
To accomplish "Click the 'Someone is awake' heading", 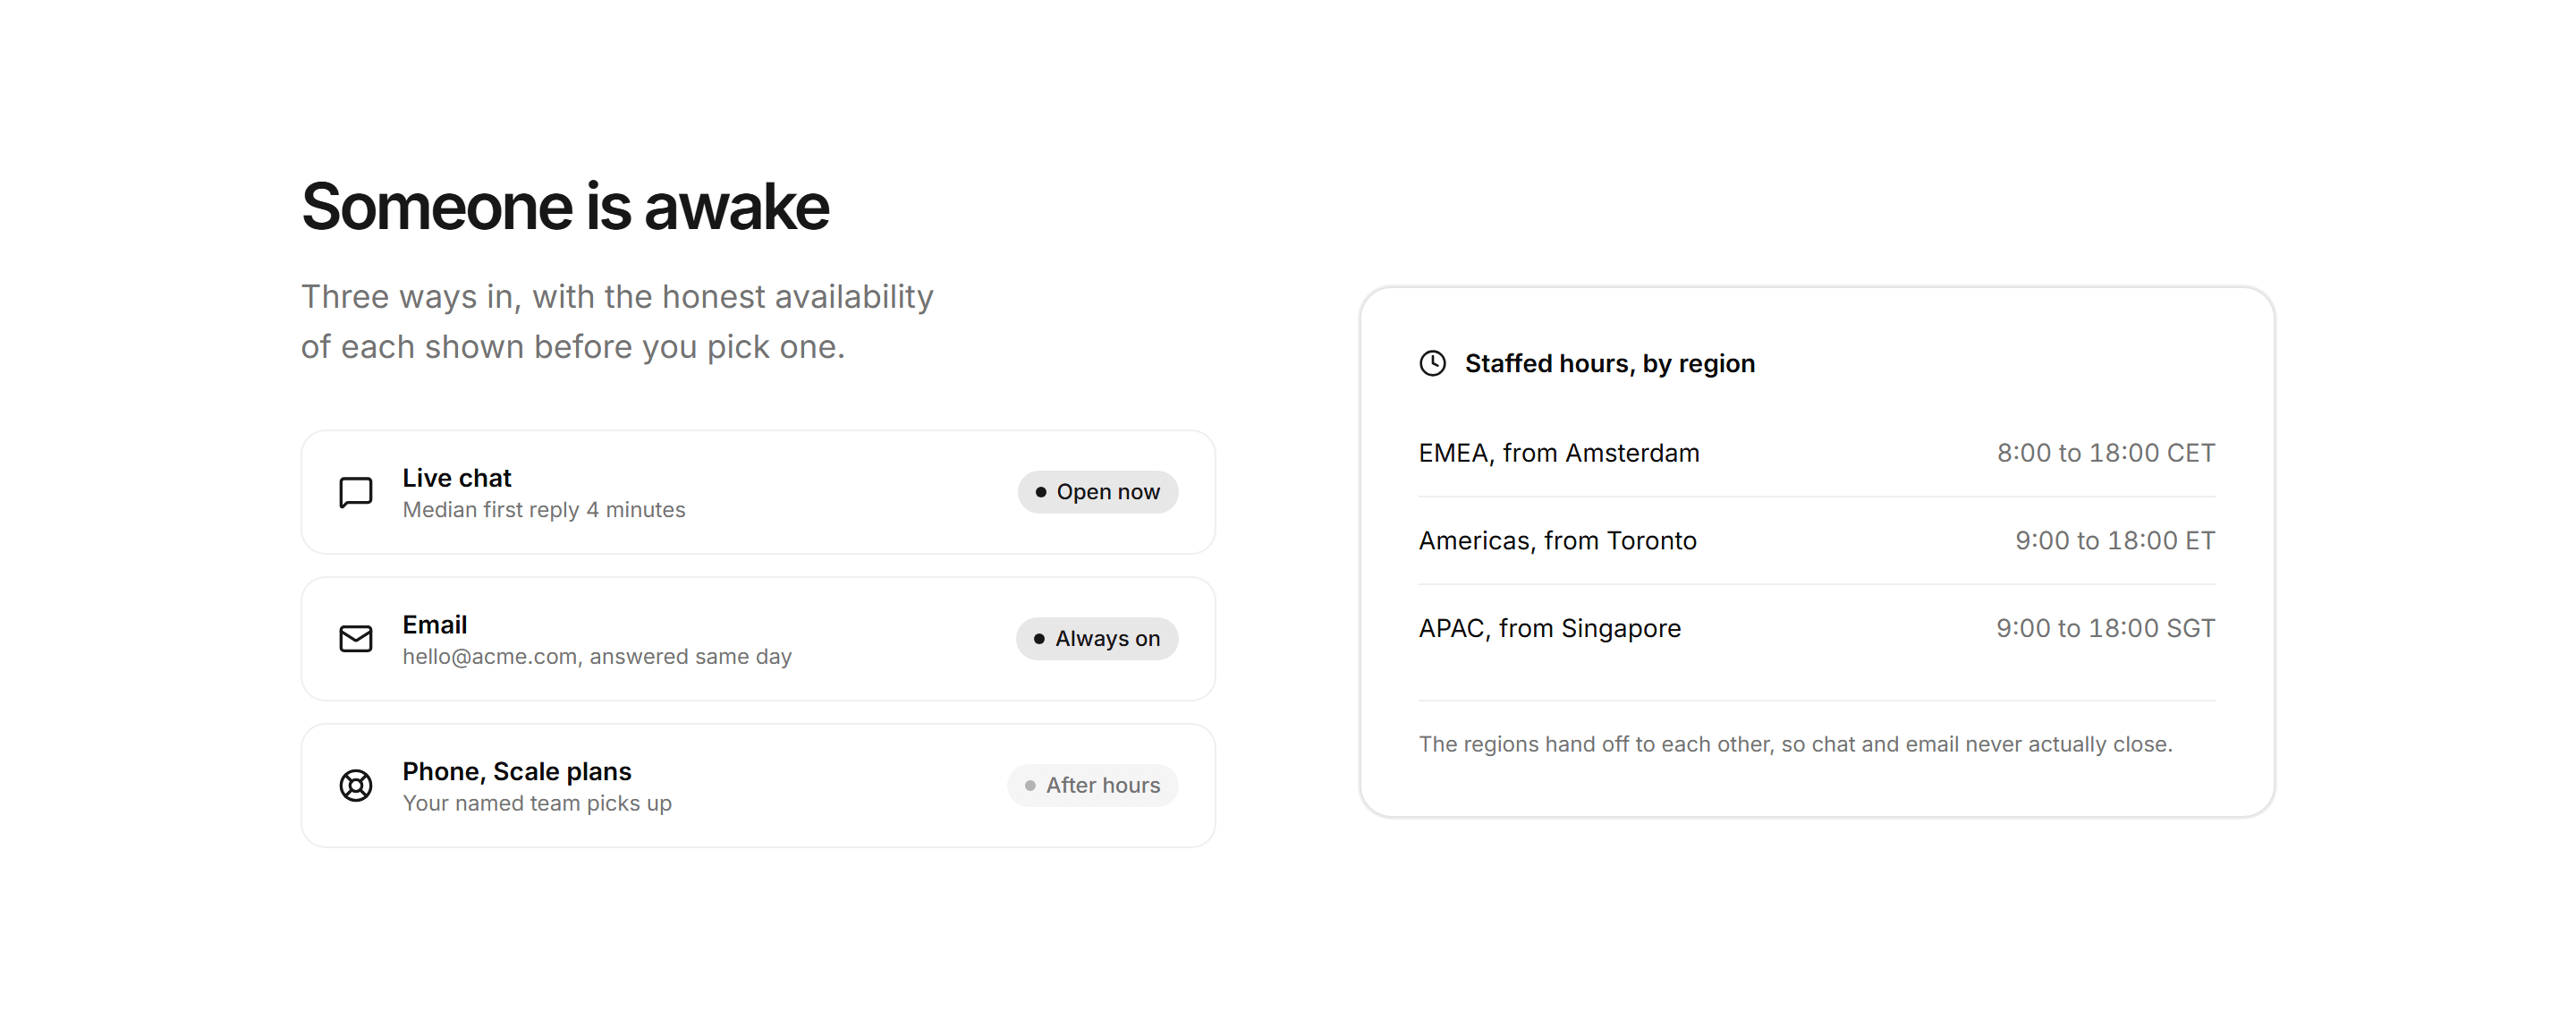I will [x=565, y=207].
